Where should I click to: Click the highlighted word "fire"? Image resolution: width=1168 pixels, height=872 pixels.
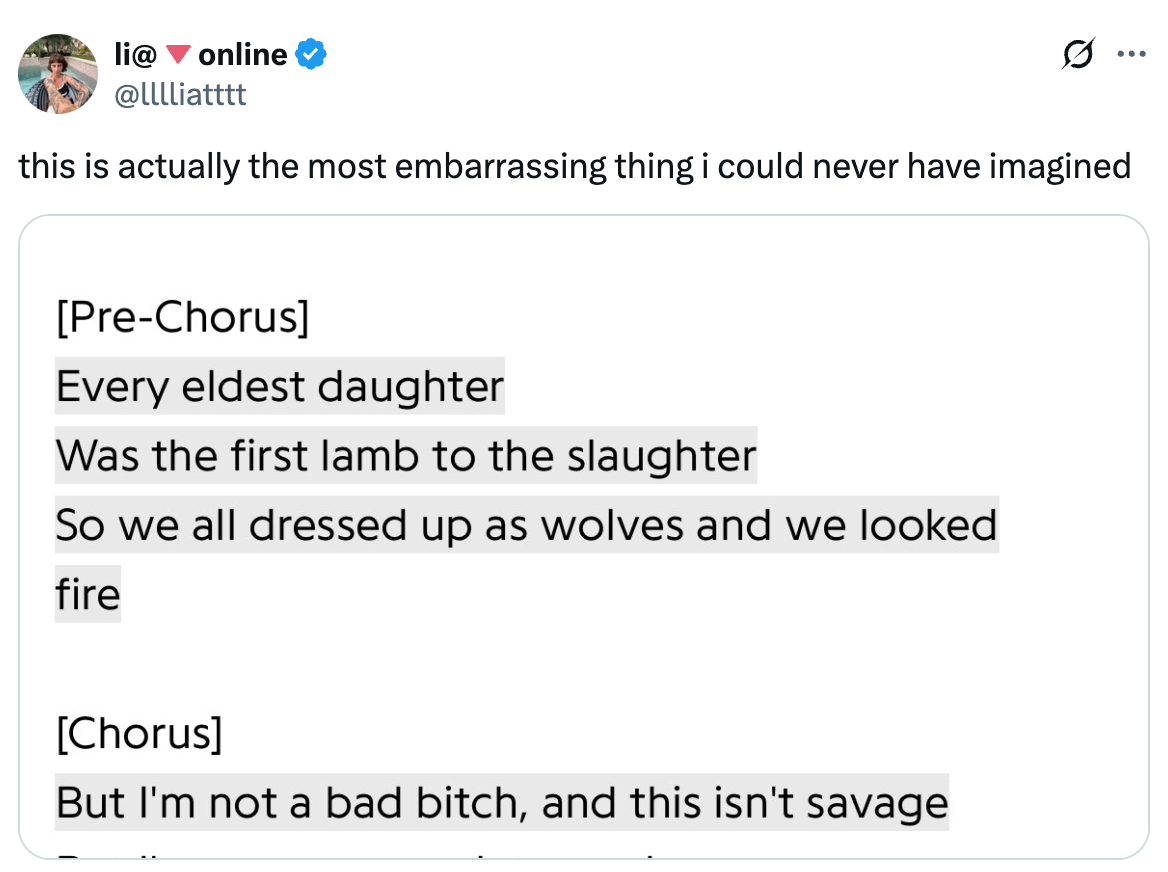tap(88, 595)
